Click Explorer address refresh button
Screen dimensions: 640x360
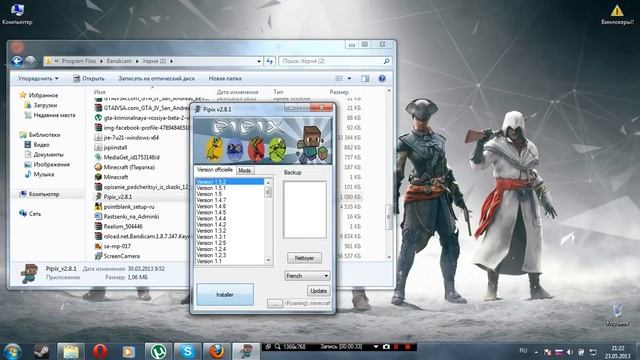pos(270,61)
